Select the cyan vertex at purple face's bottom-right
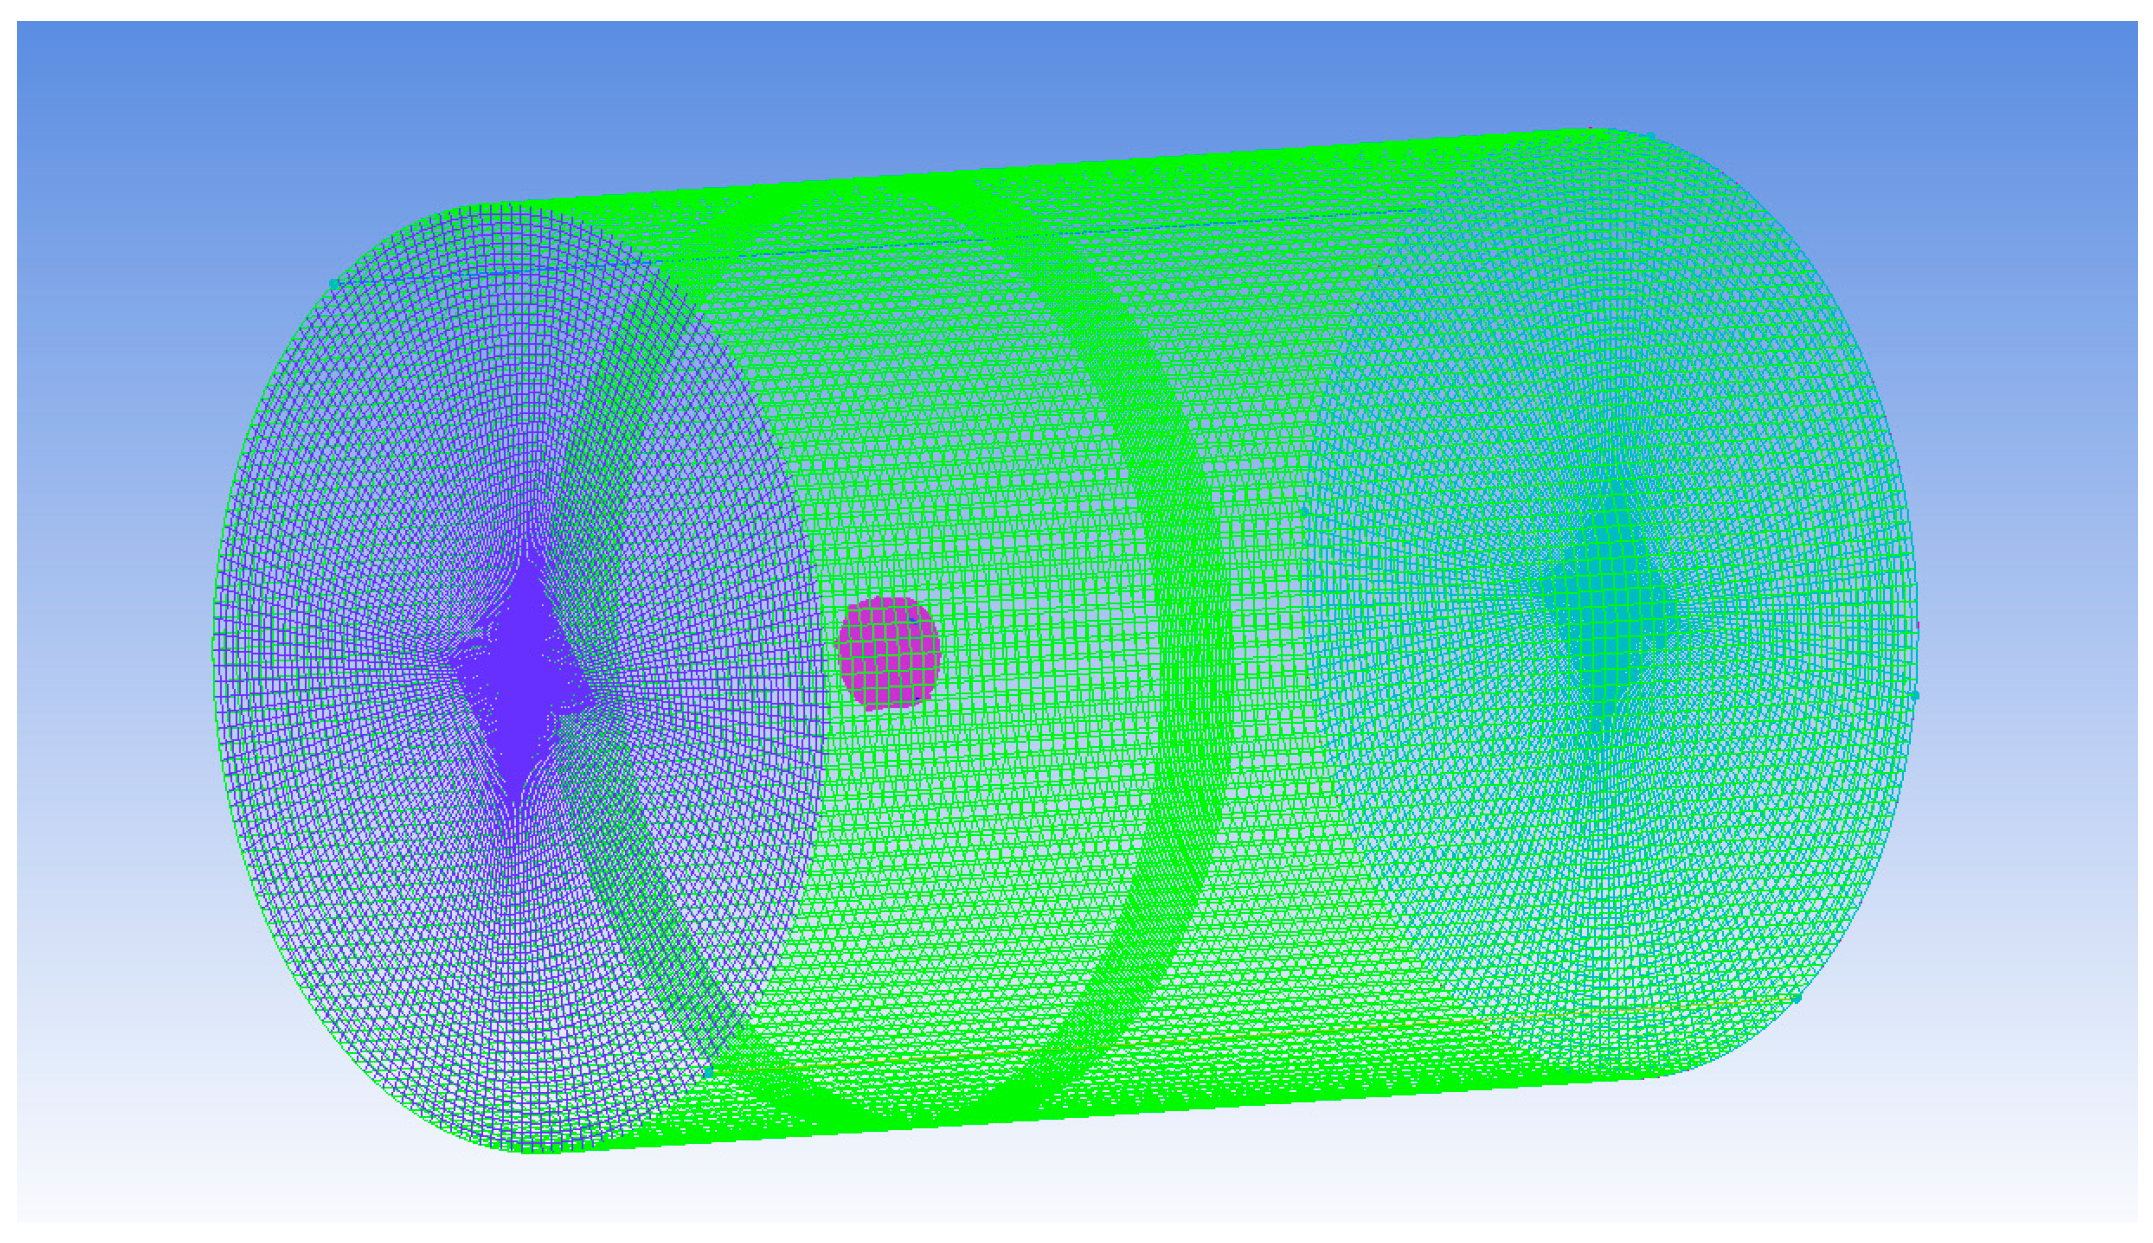Image resolution: width=2153 pixels, height=1243 pixels. (709, 1071)
